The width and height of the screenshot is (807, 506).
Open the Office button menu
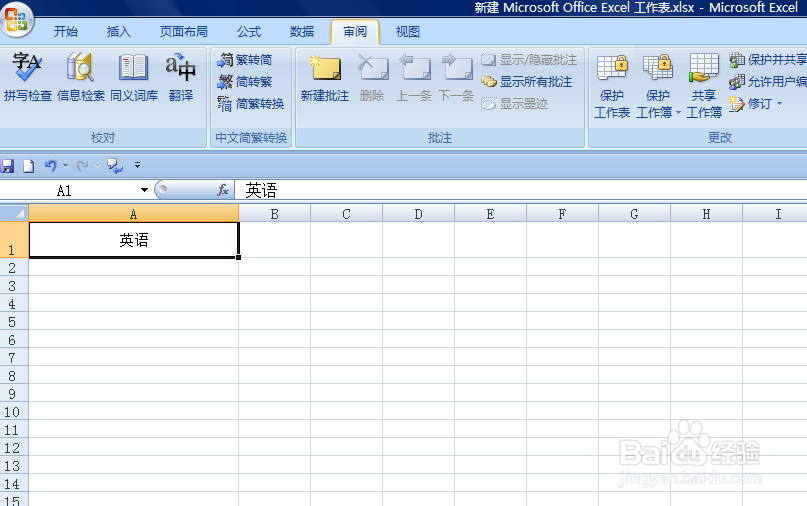[x=16, y=20]
